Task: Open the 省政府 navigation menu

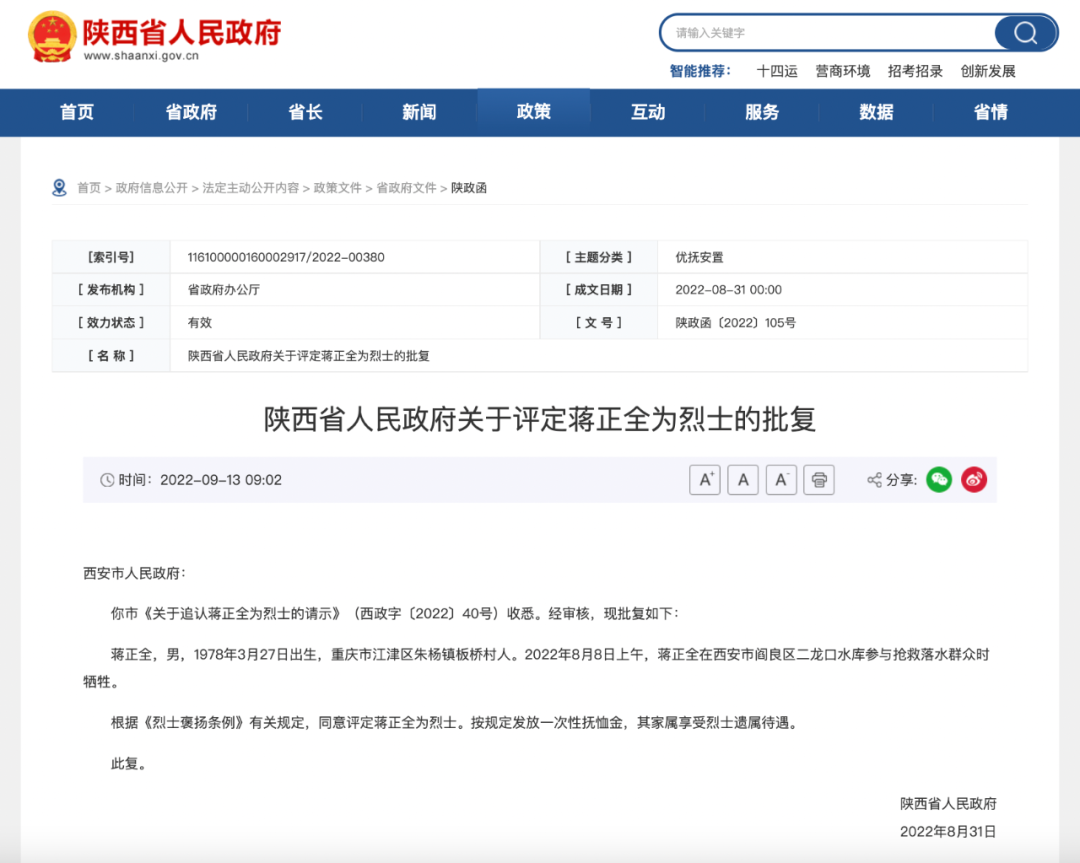Action: tap(191, 112)
